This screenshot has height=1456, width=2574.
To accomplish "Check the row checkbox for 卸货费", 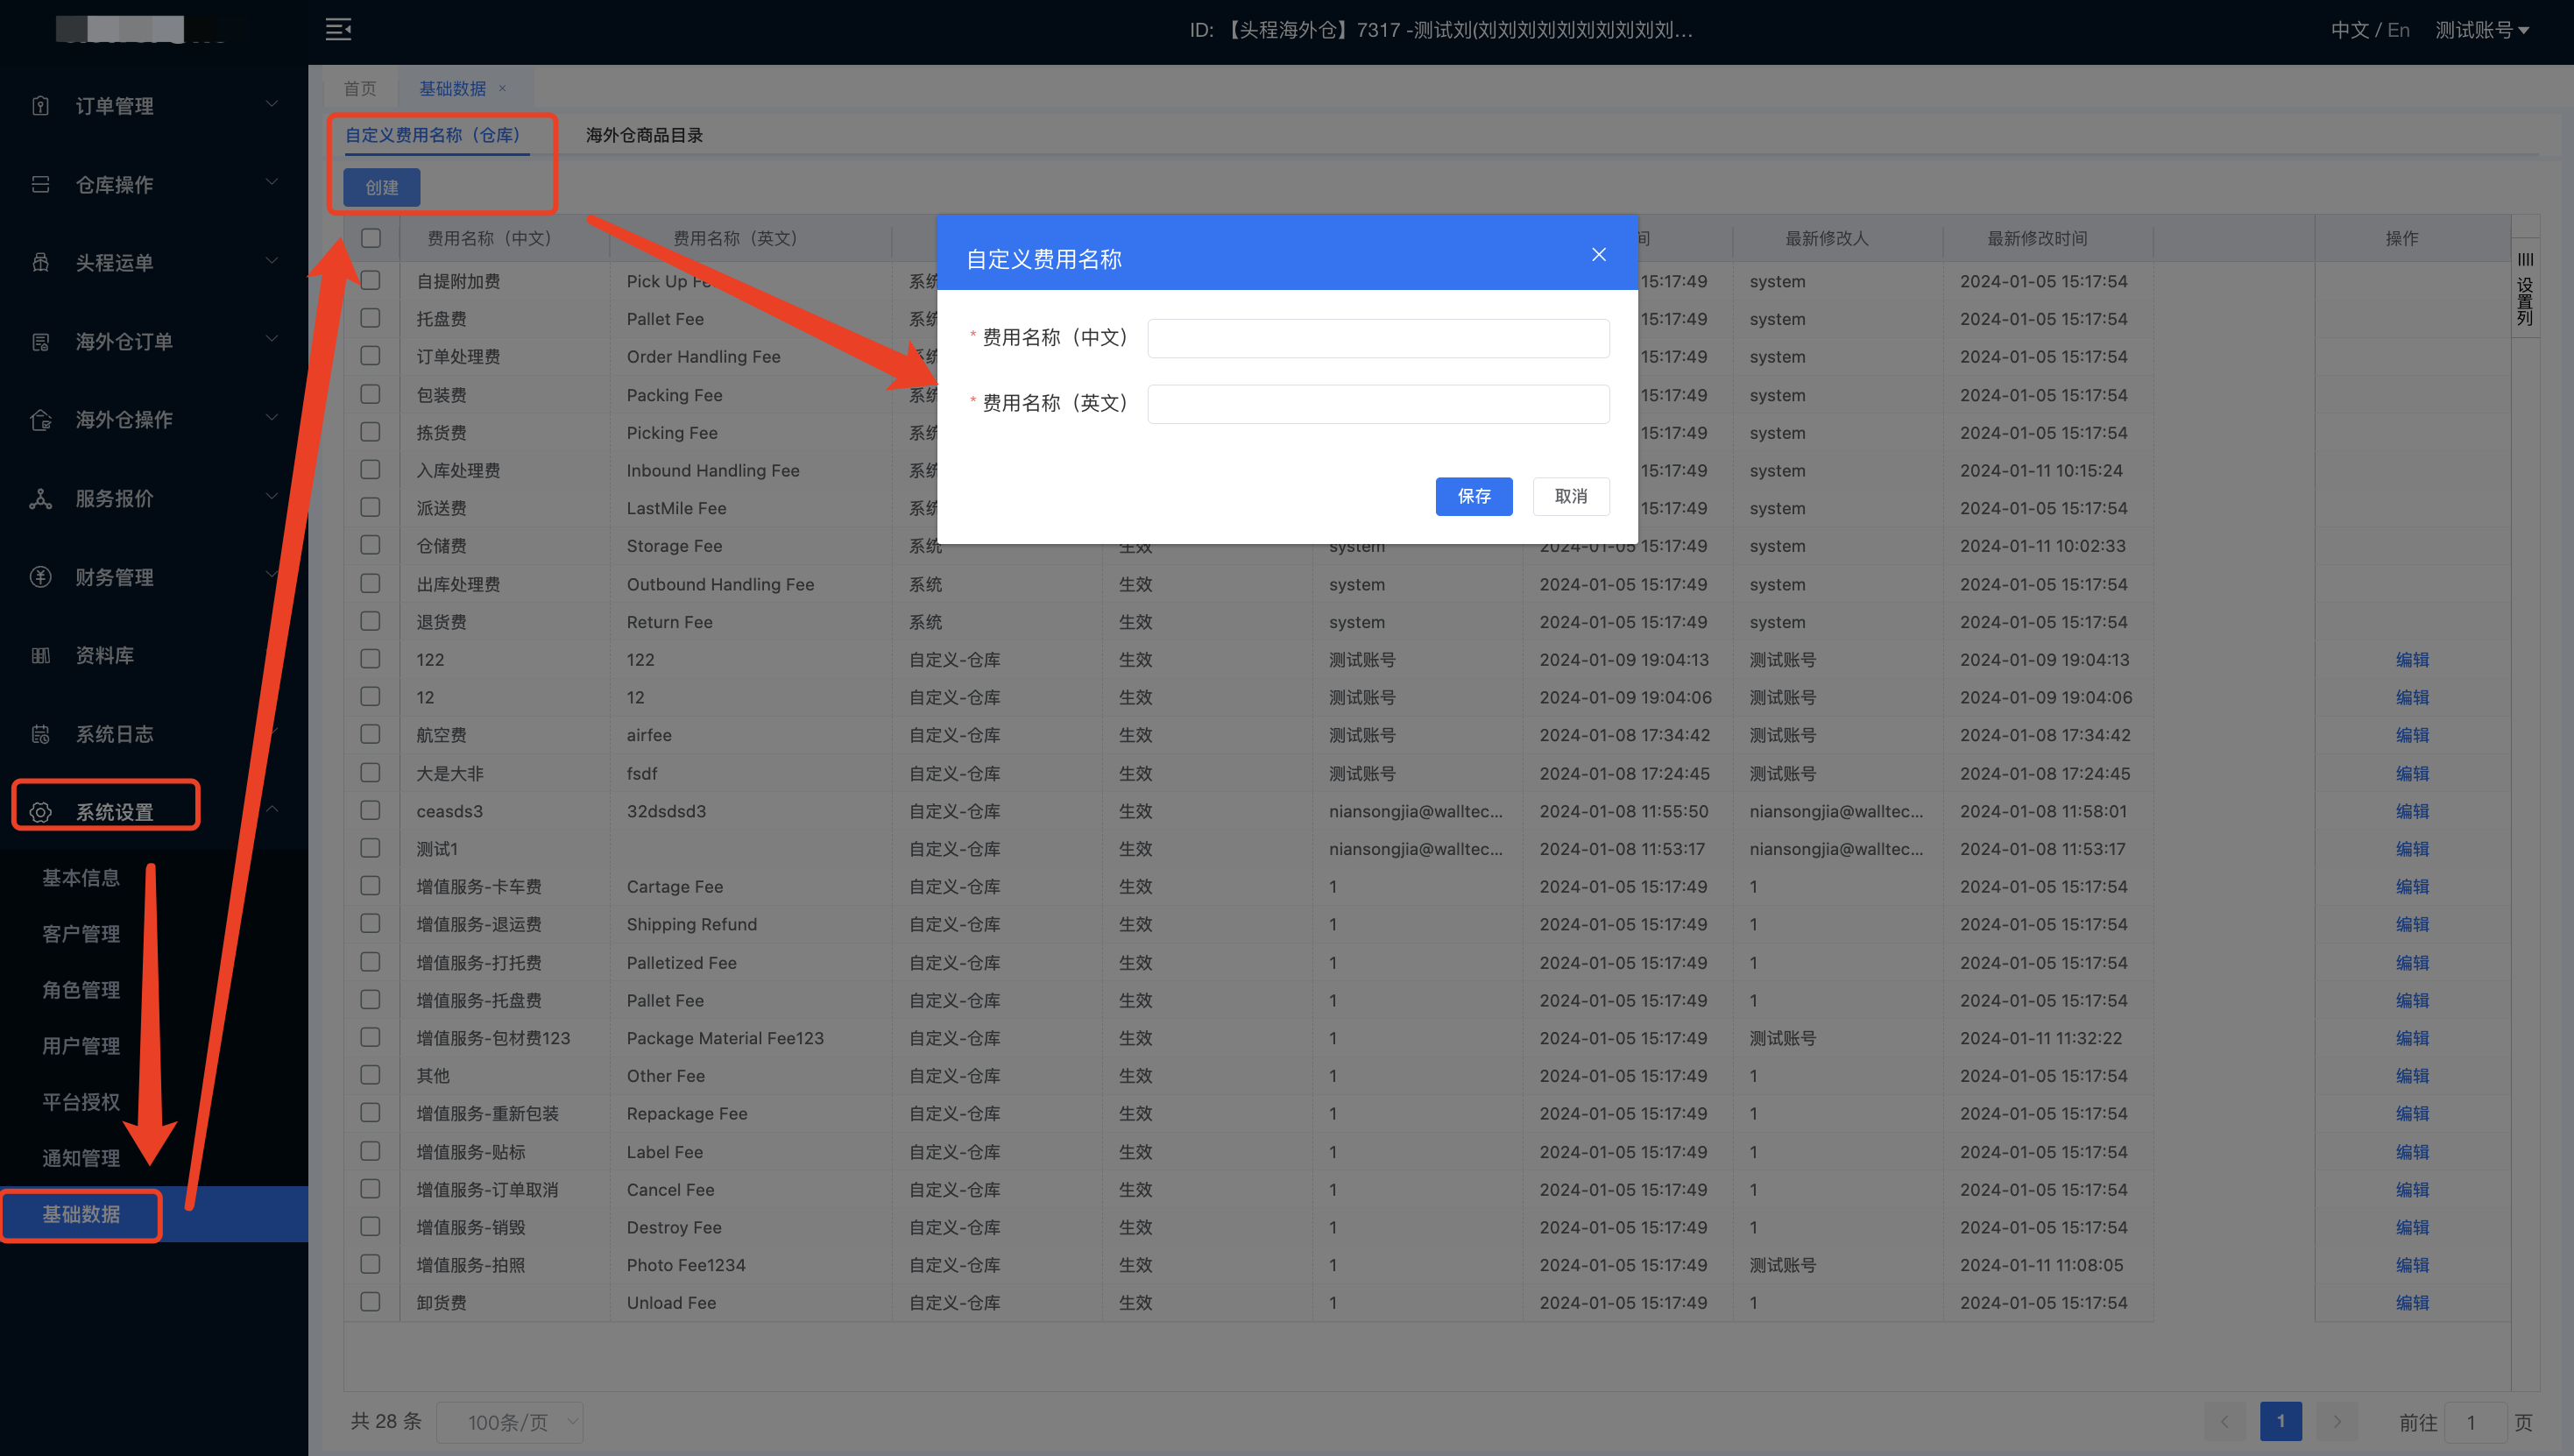I will click(x=371, y=1302).
